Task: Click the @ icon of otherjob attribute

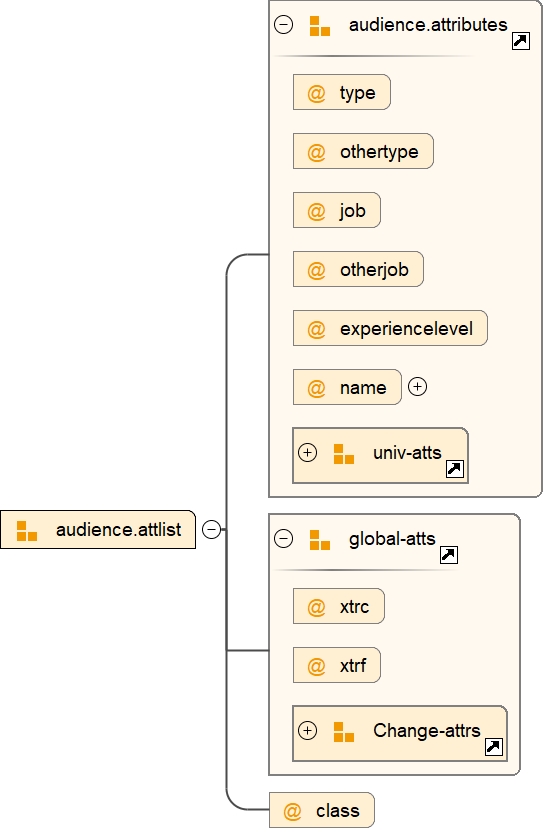Action: [x=316, y=270]
